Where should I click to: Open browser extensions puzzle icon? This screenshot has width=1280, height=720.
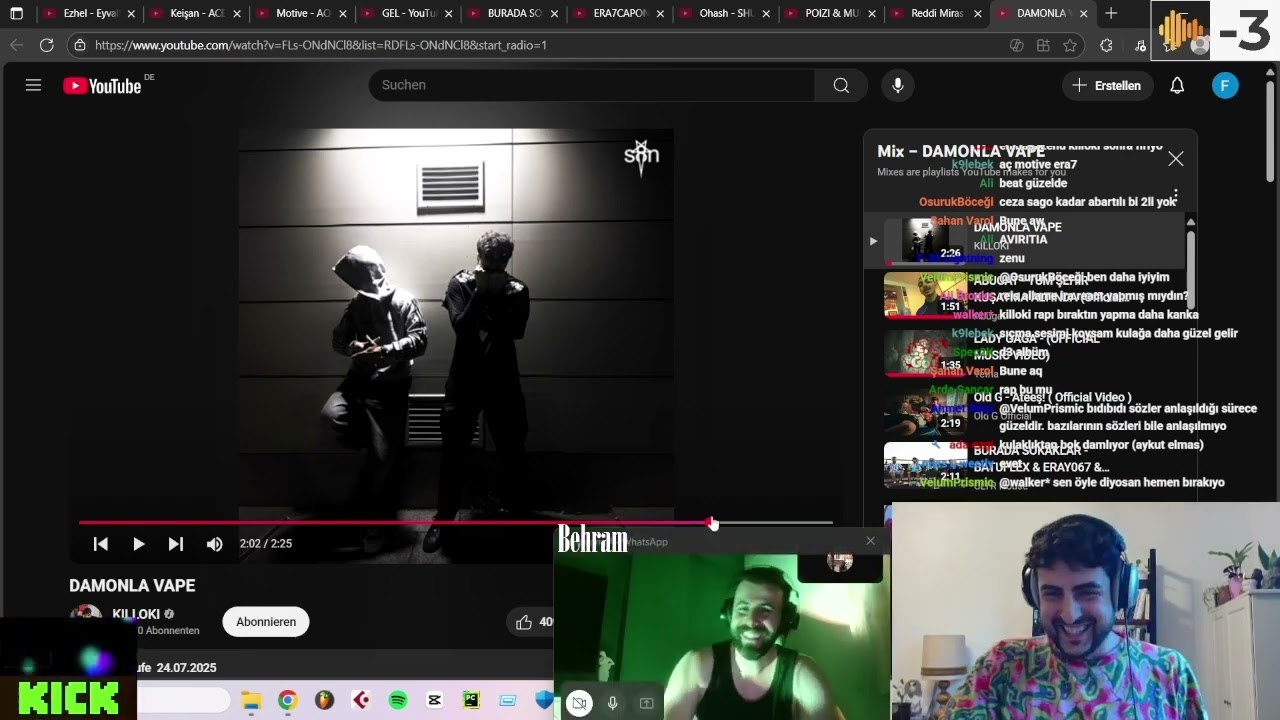click(x=1106, y=45)
